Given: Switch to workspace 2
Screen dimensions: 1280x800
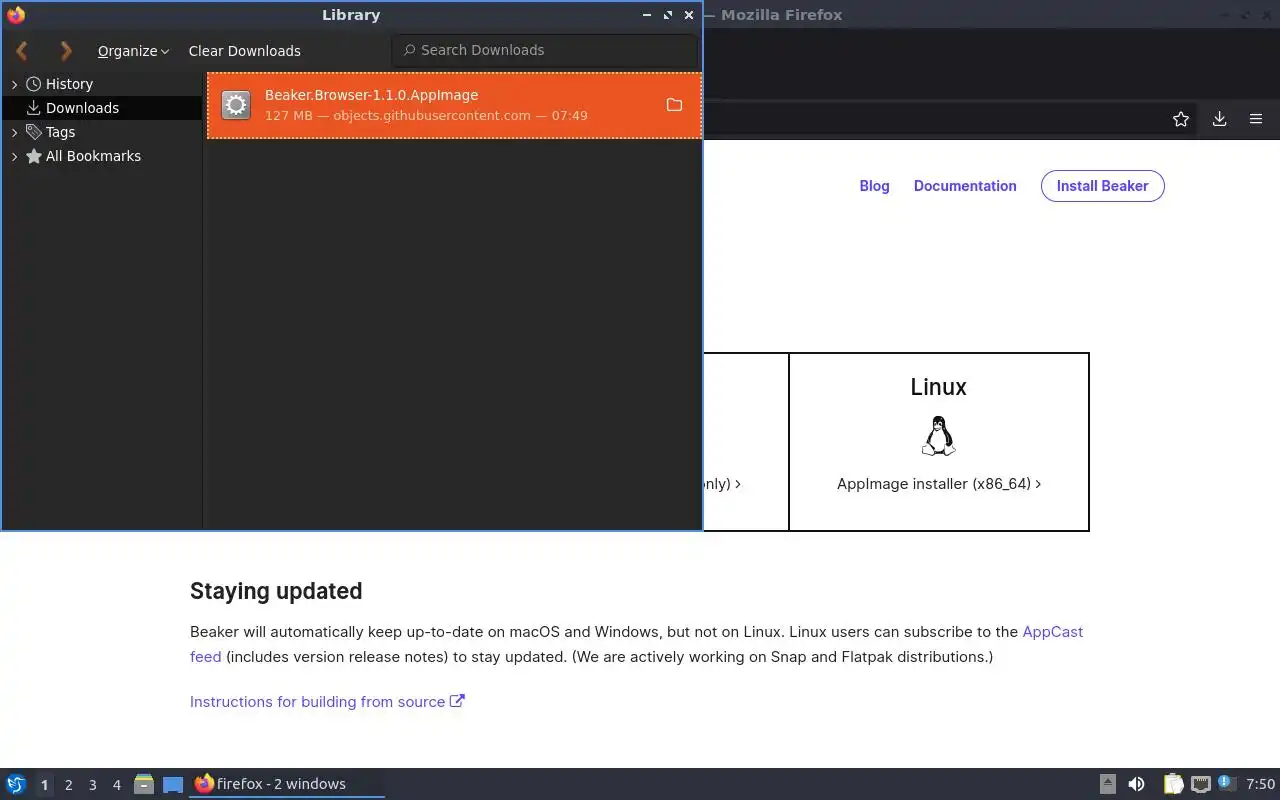Looking at the screenshot, I should [x=68, y=785].
